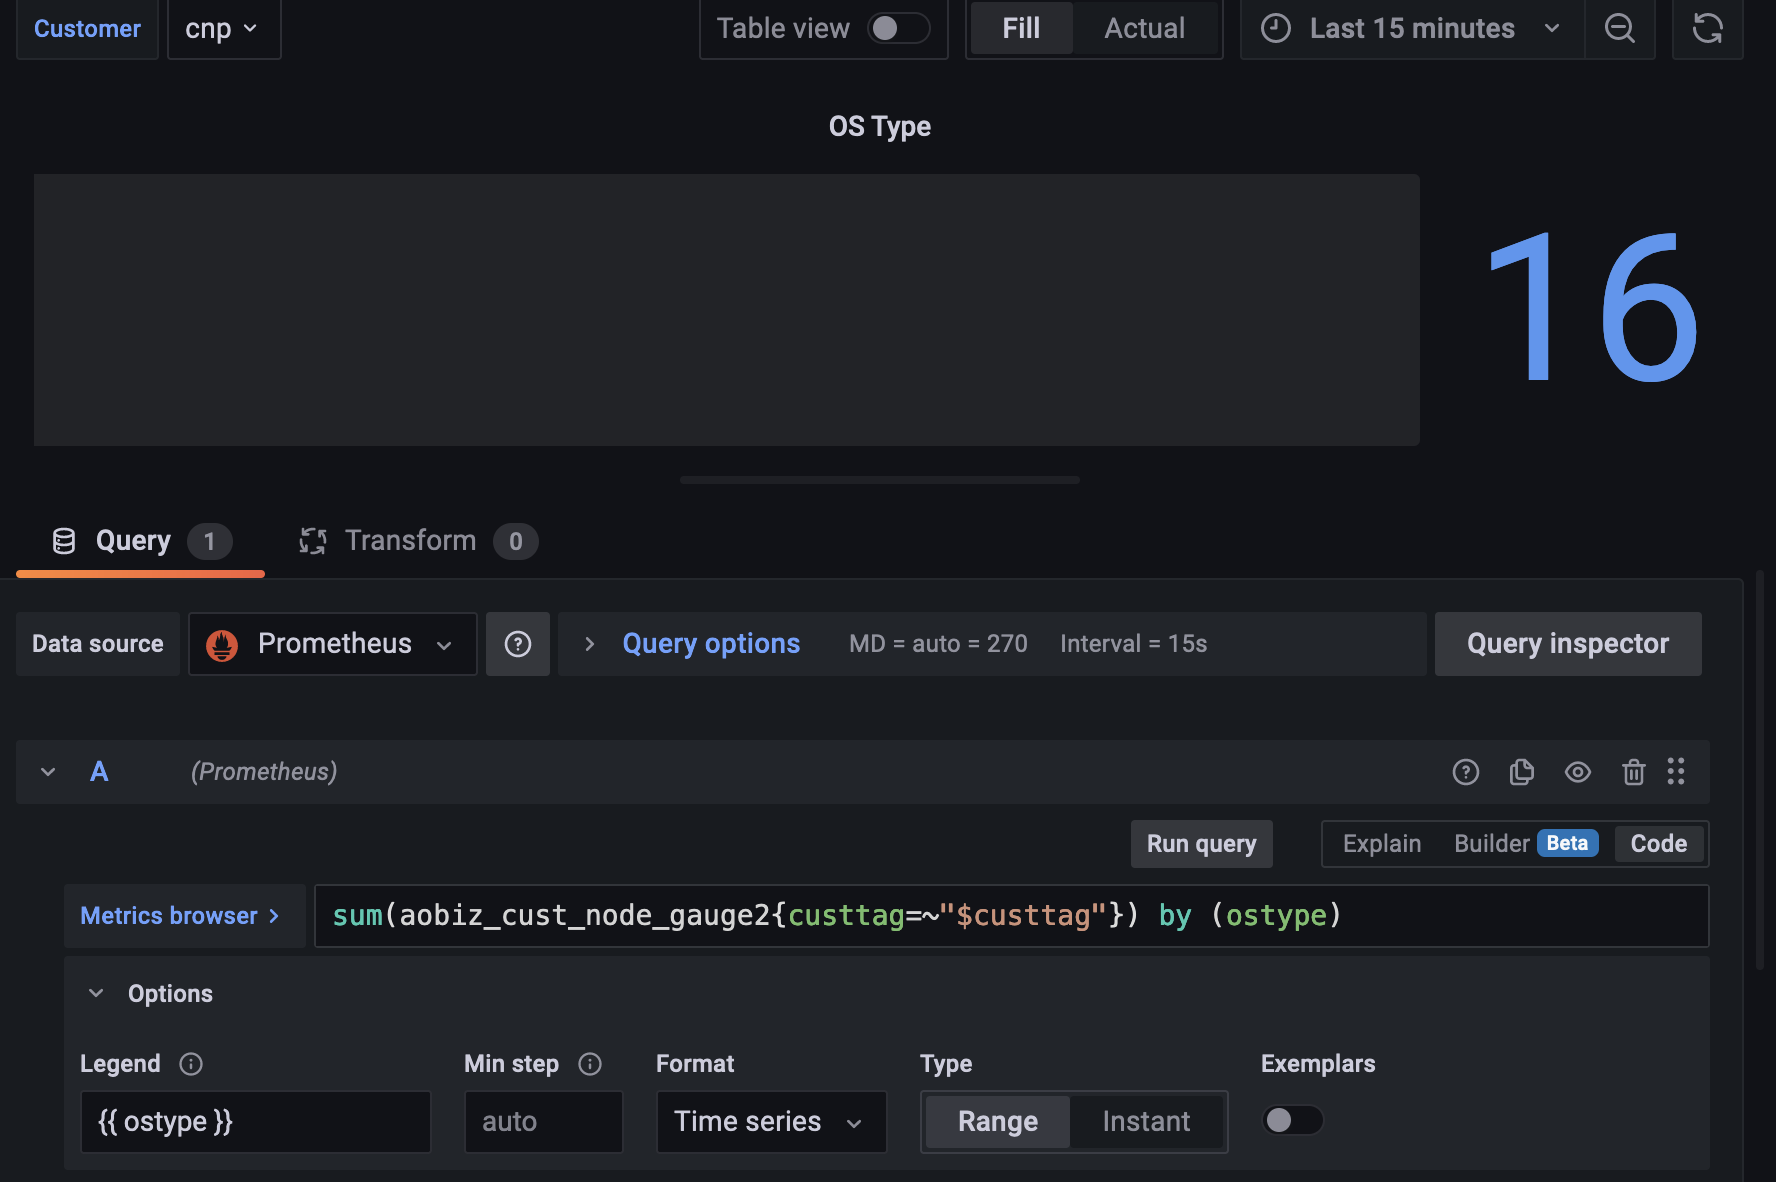Screen dimensions: 1776x1182
Task: Switch to the Explain mode
Action: (x=1381, y=844)
